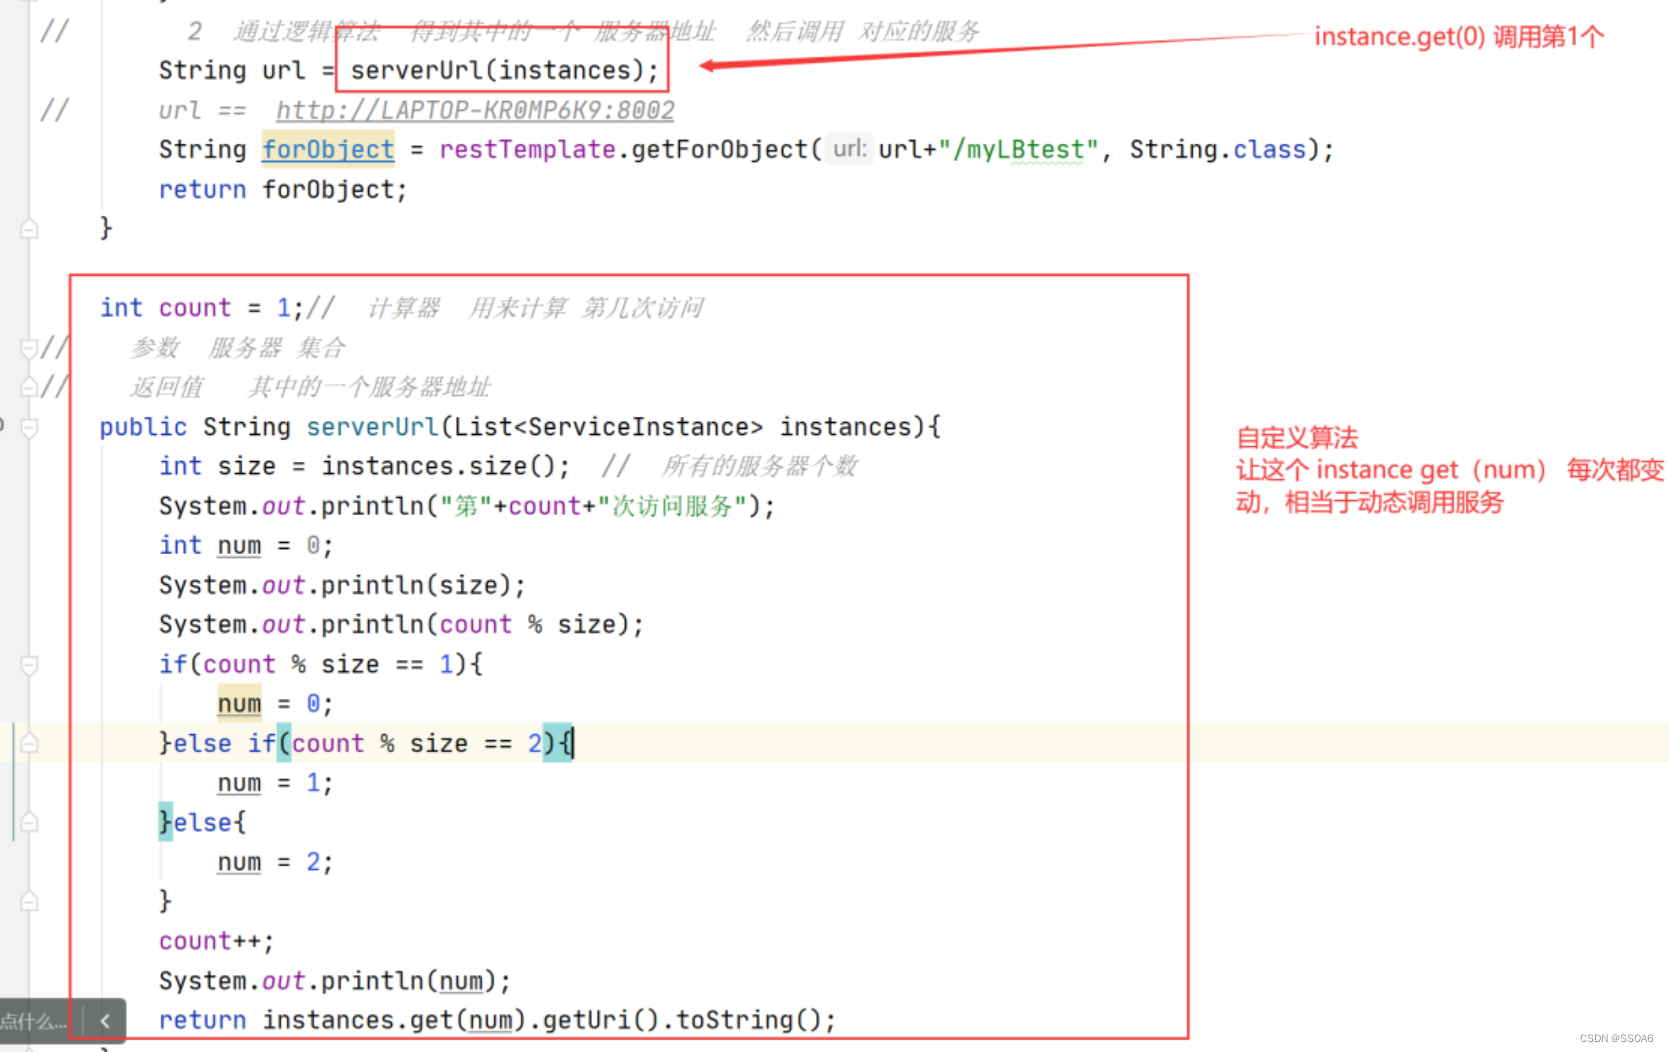Click the serverUrl method name in its declaration
The height and width of the screenshot is (1052, 1669).
[x=372, y=427]
